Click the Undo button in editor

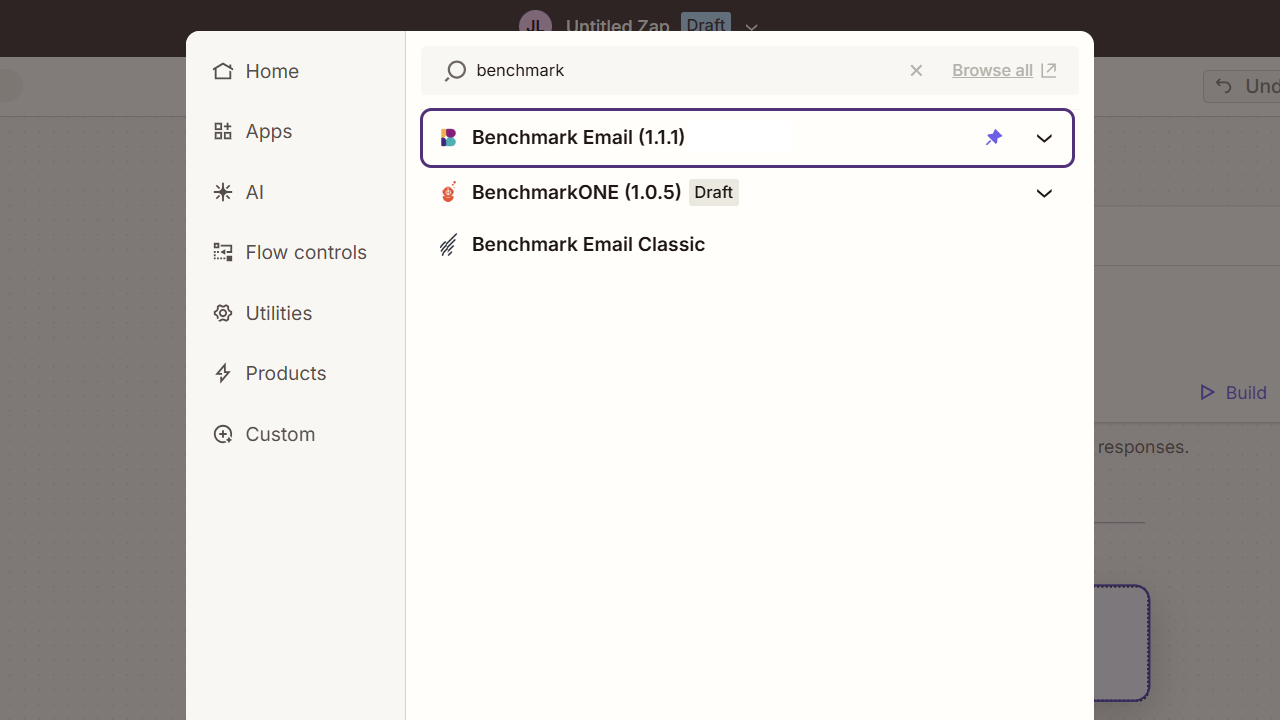[x=1242, y=86]
